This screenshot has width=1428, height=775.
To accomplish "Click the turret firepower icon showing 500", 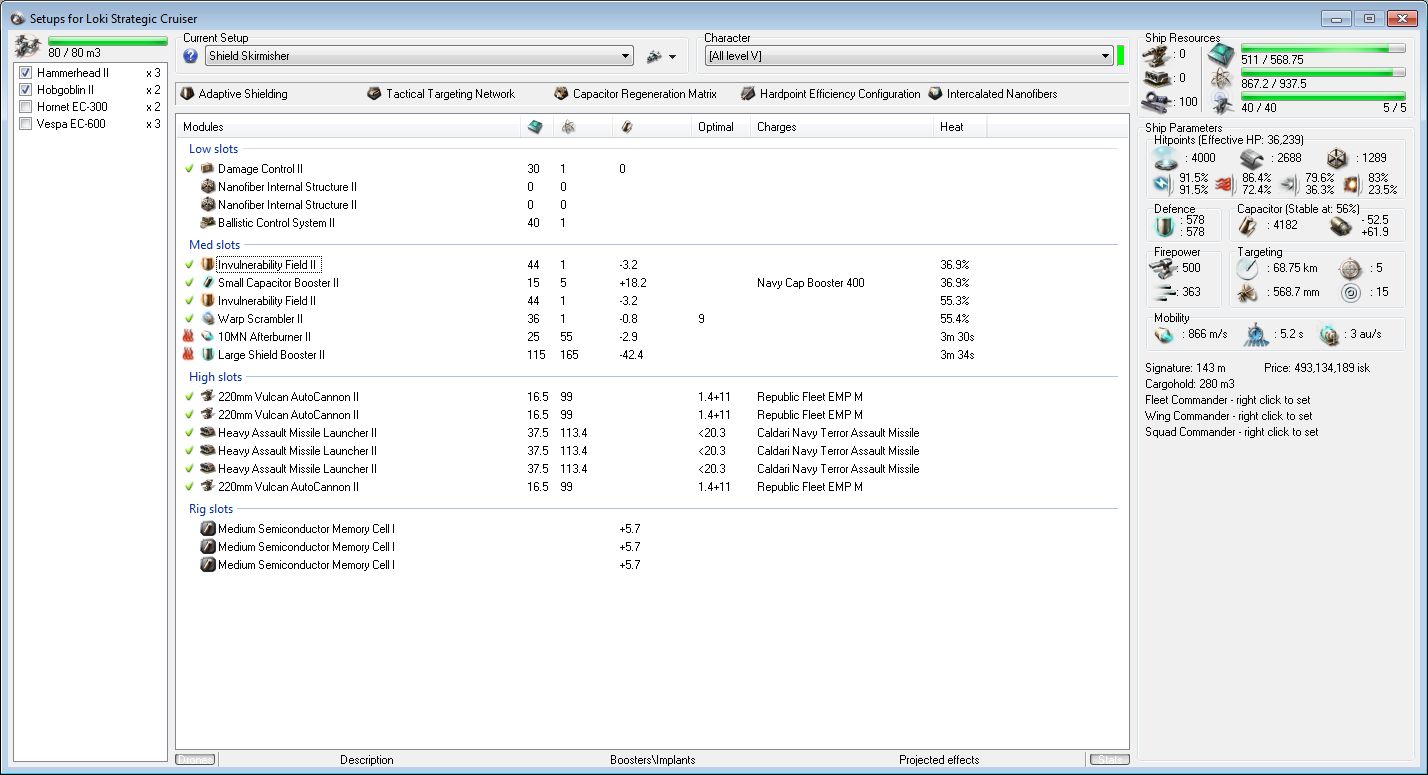I will [x=1163, y=268].
